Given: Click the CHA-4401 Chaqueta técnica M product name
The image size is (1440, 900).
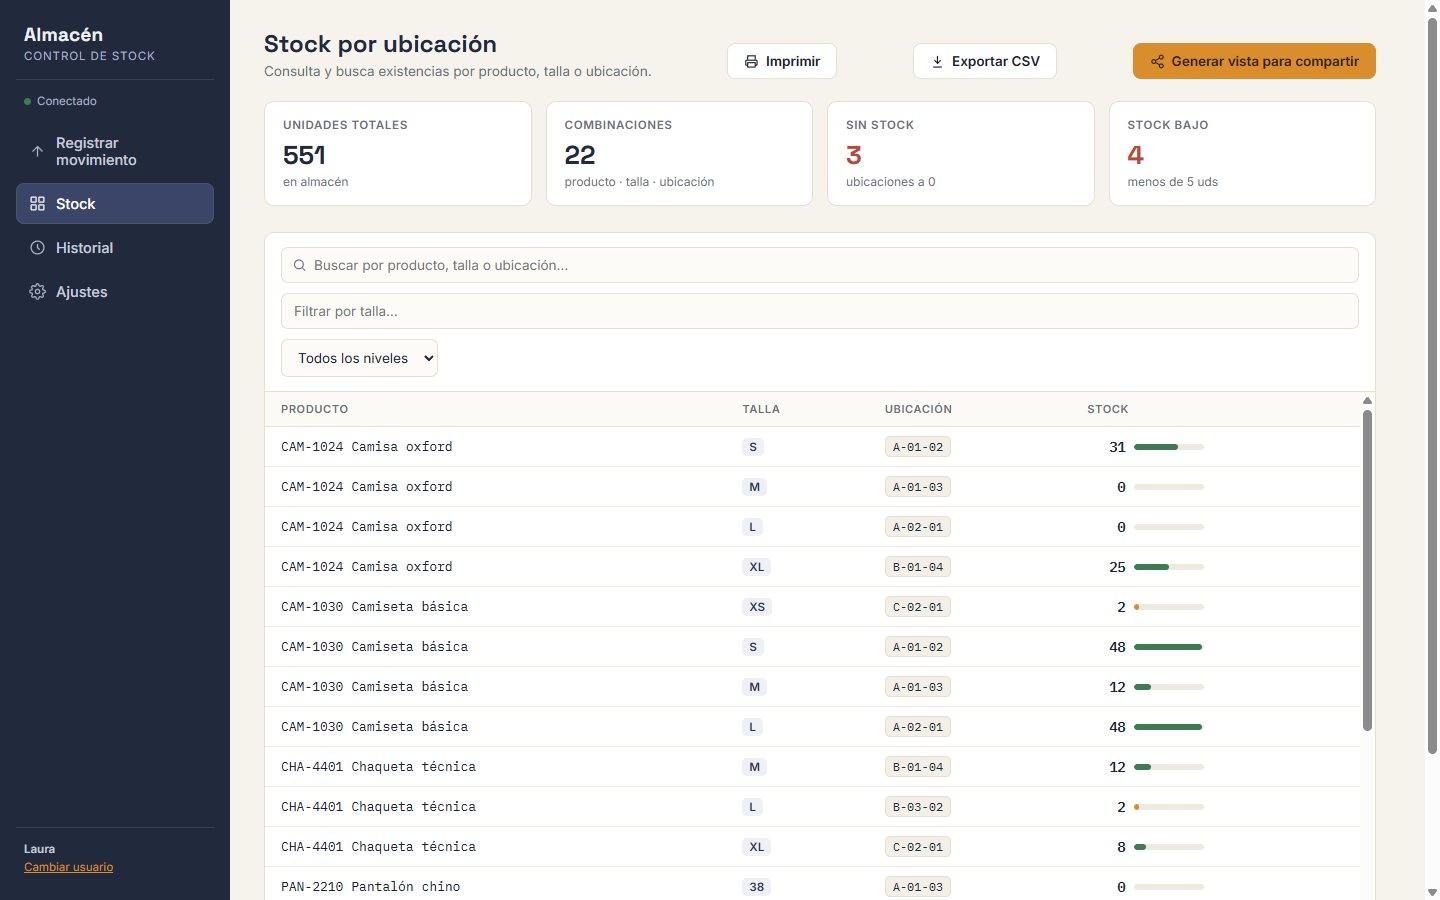Looking at the screenshot, I should (379, 767).
